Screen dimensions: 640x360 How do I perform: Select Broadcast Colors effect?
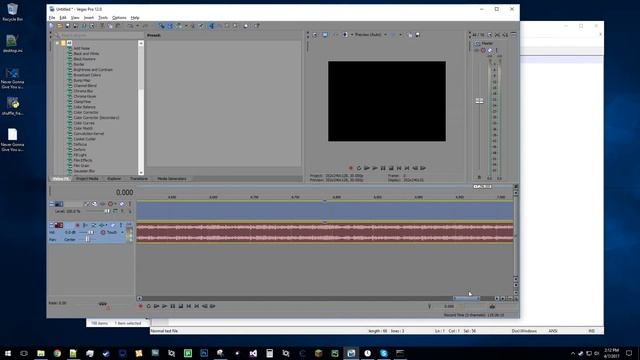(87, 75)
